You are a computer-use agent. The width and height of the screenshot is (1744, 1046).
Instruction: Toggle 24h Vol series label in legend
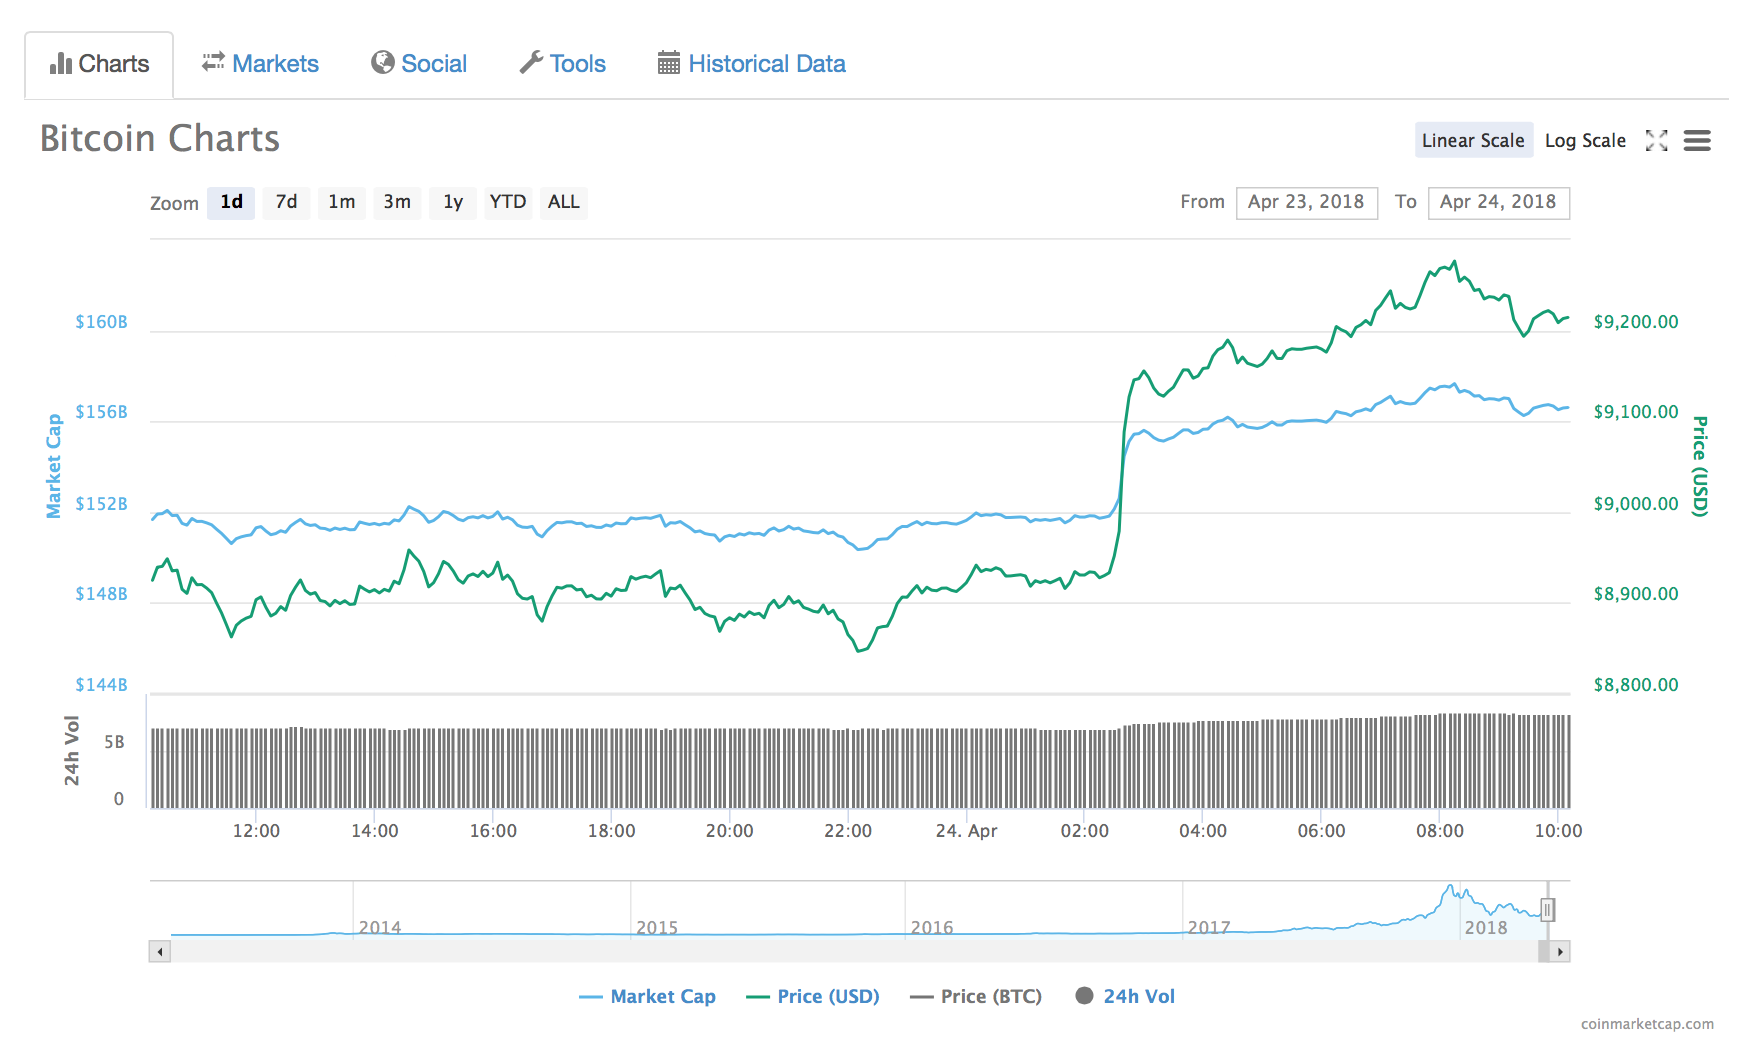coord(1139,996)
